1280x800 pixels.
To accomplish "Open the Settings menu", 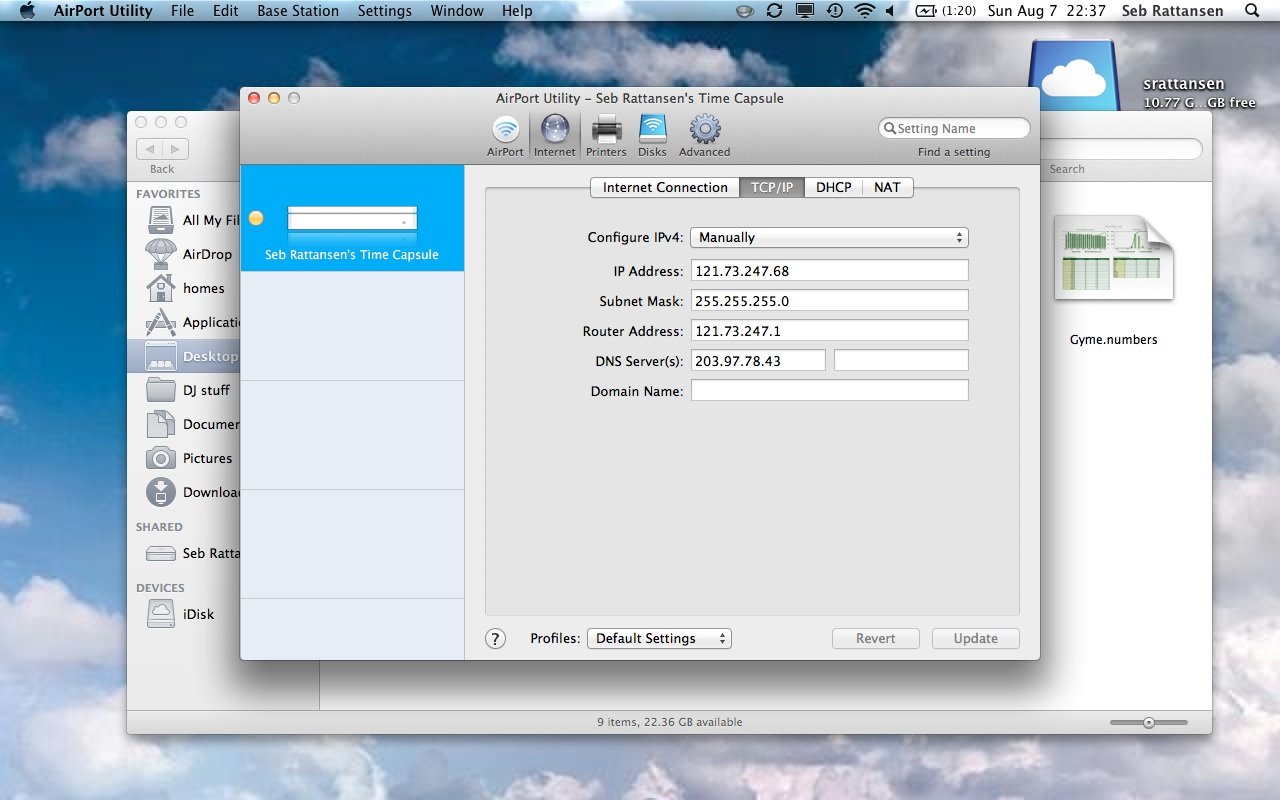I will click(384, 11).
